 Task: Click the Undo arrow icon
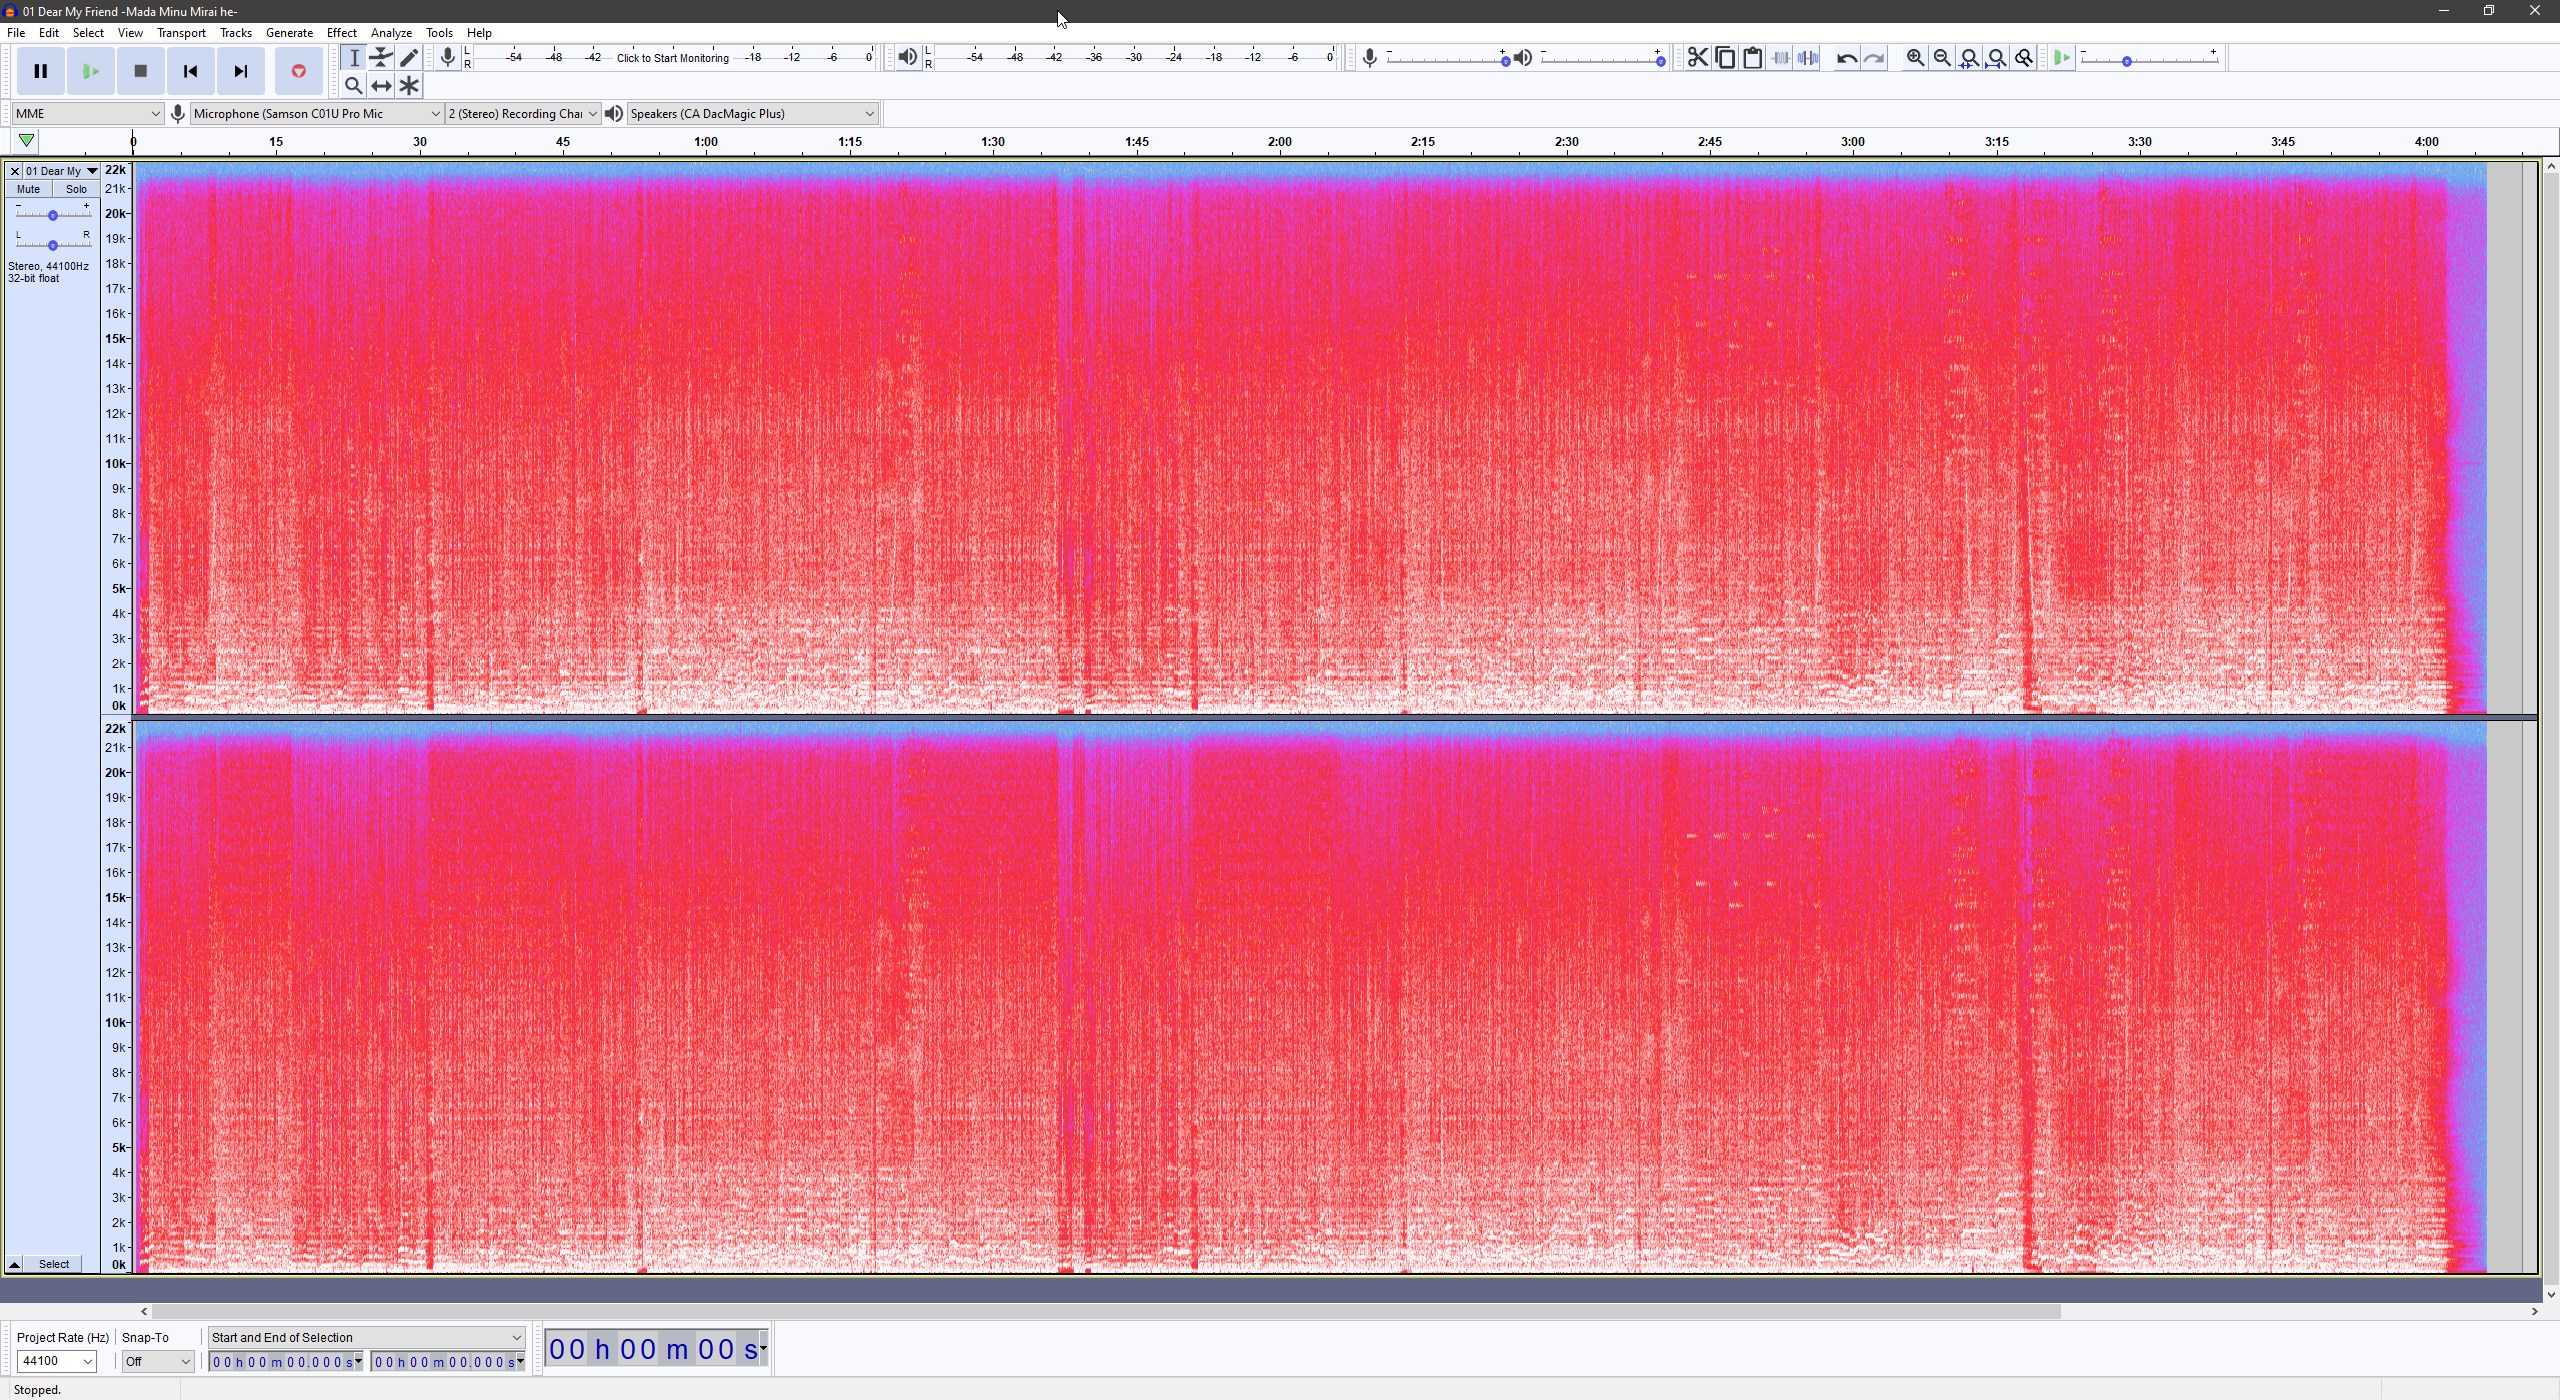(x=1846, y=58)
